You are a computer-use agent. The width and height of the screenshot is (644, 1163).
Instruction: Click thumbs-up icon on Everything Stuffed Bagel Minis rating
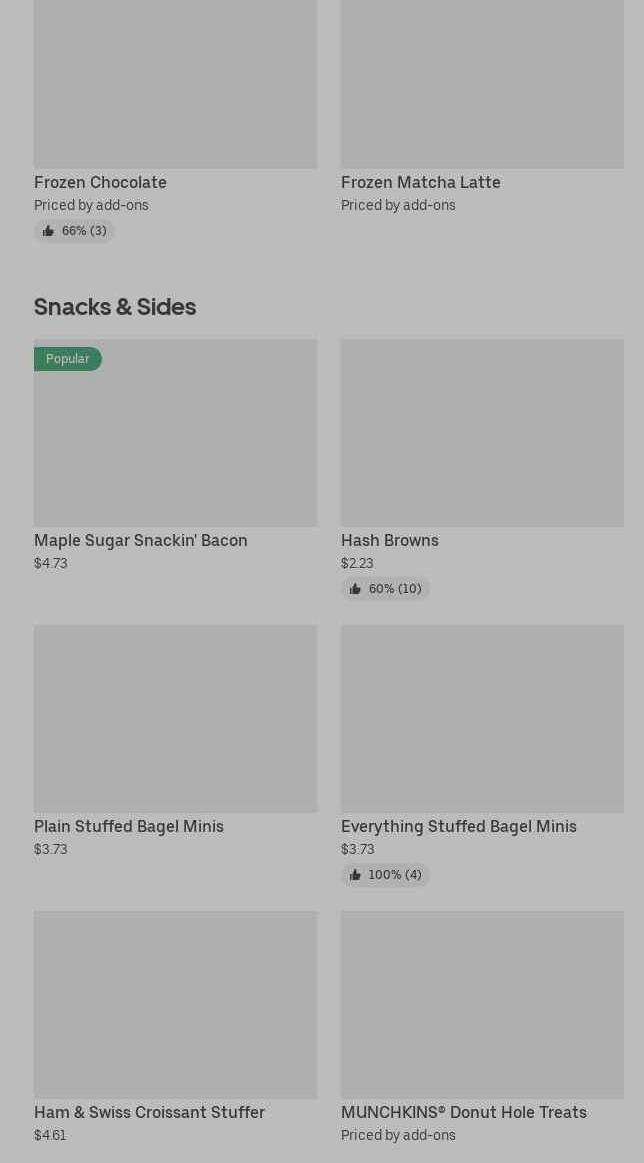coord(355,875)
